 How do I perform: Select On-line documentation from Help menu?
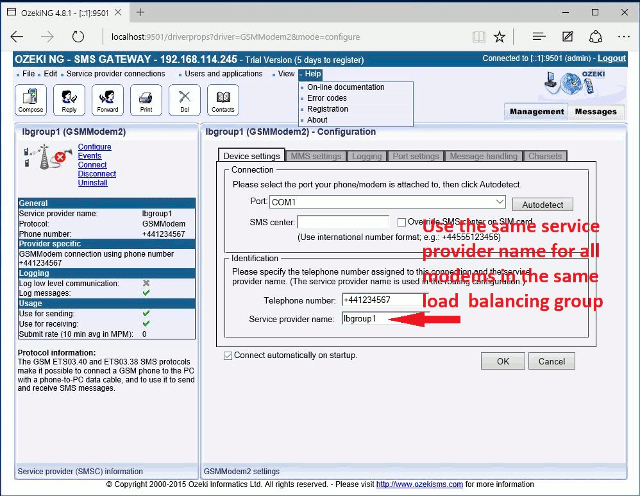pyautogui.click(x=346, y=87)
